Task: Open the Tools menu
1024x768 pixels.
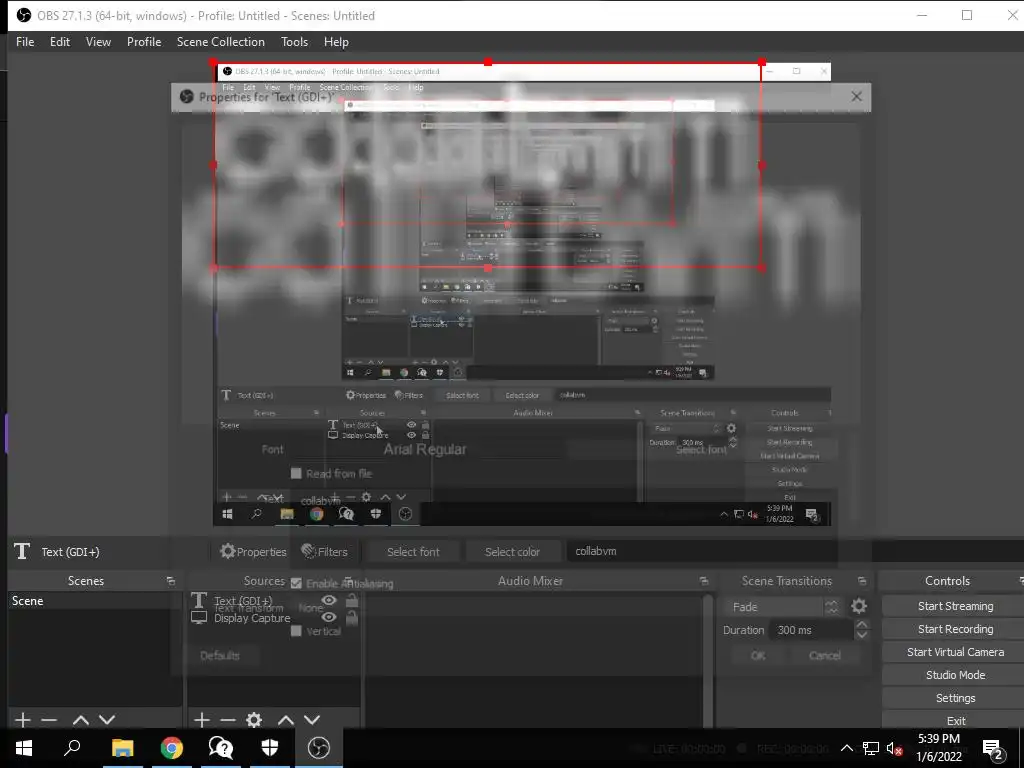Action: pyautogui.click(x=295, y=42)
